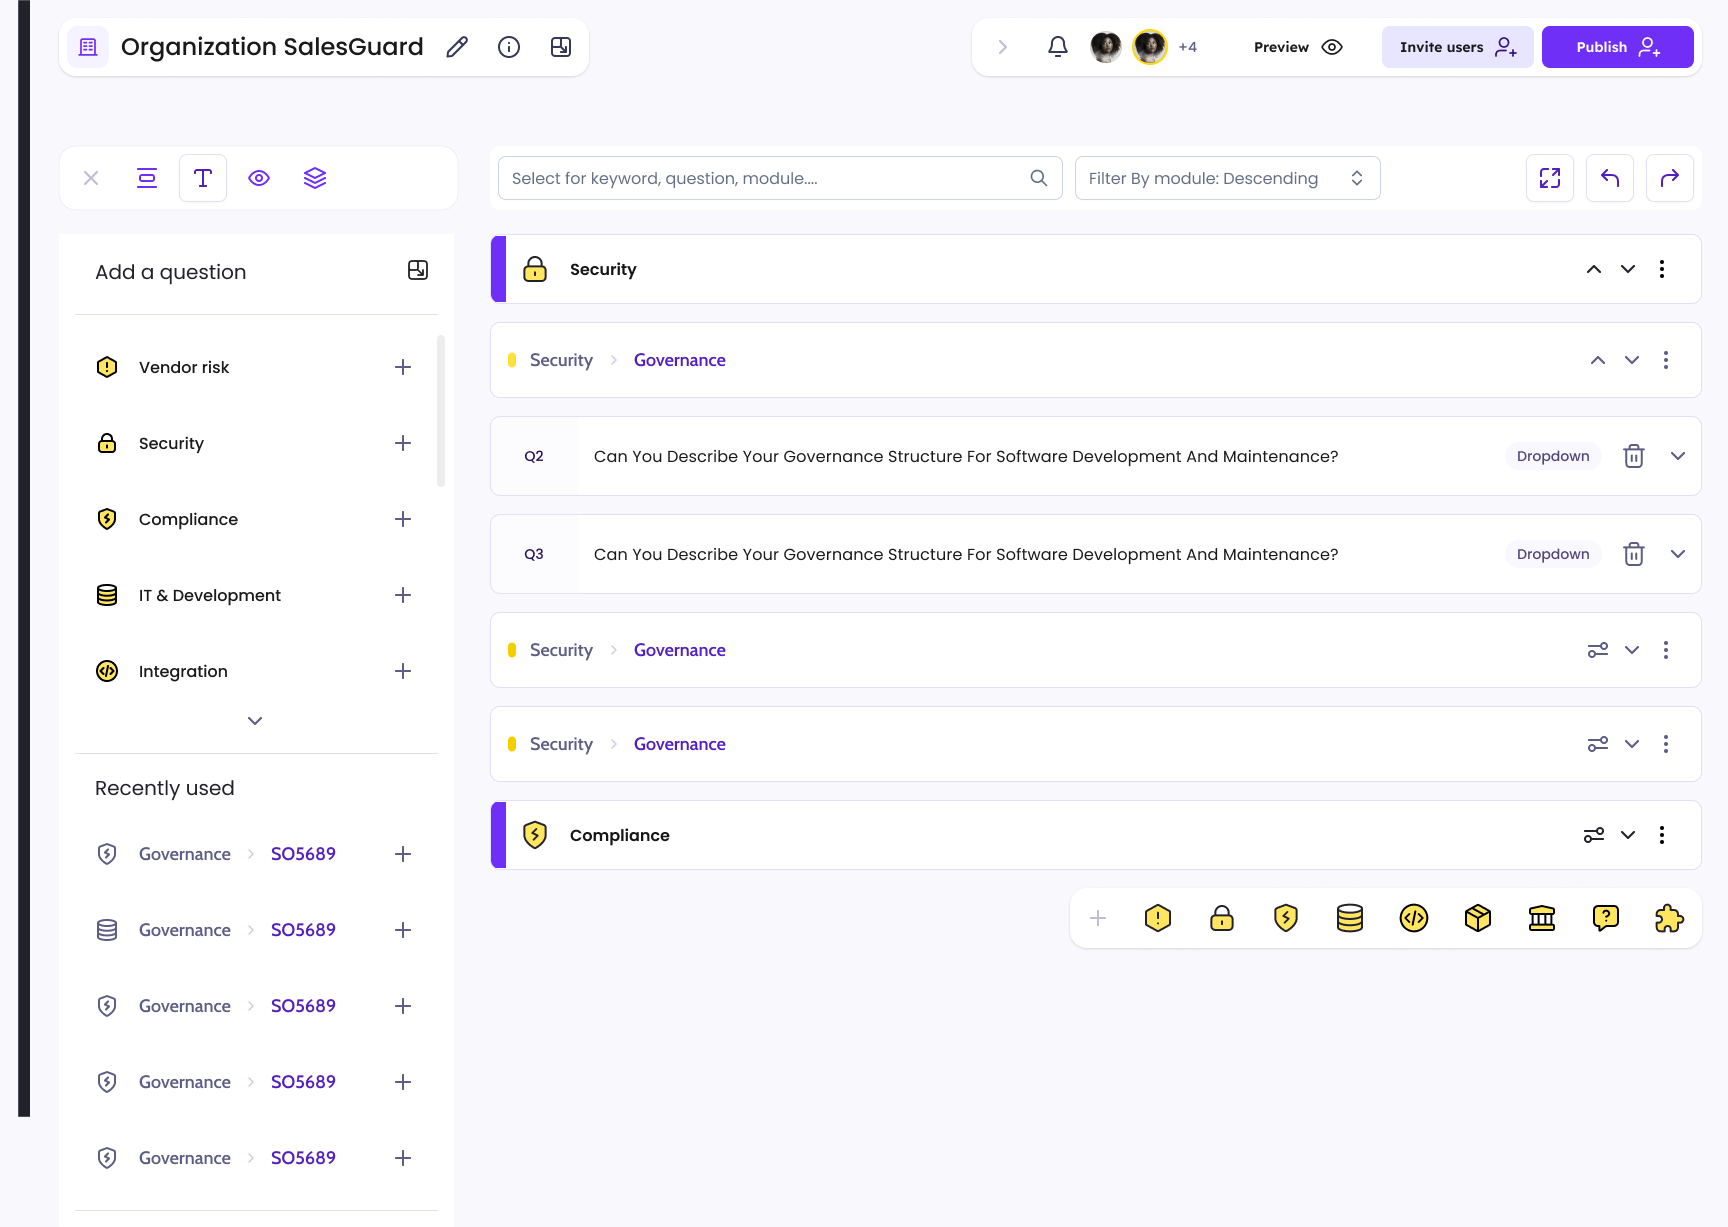1728x1227 pixels.
Task: Toggle the settings sliders on Compliance section
Action: pos(1593,835)
